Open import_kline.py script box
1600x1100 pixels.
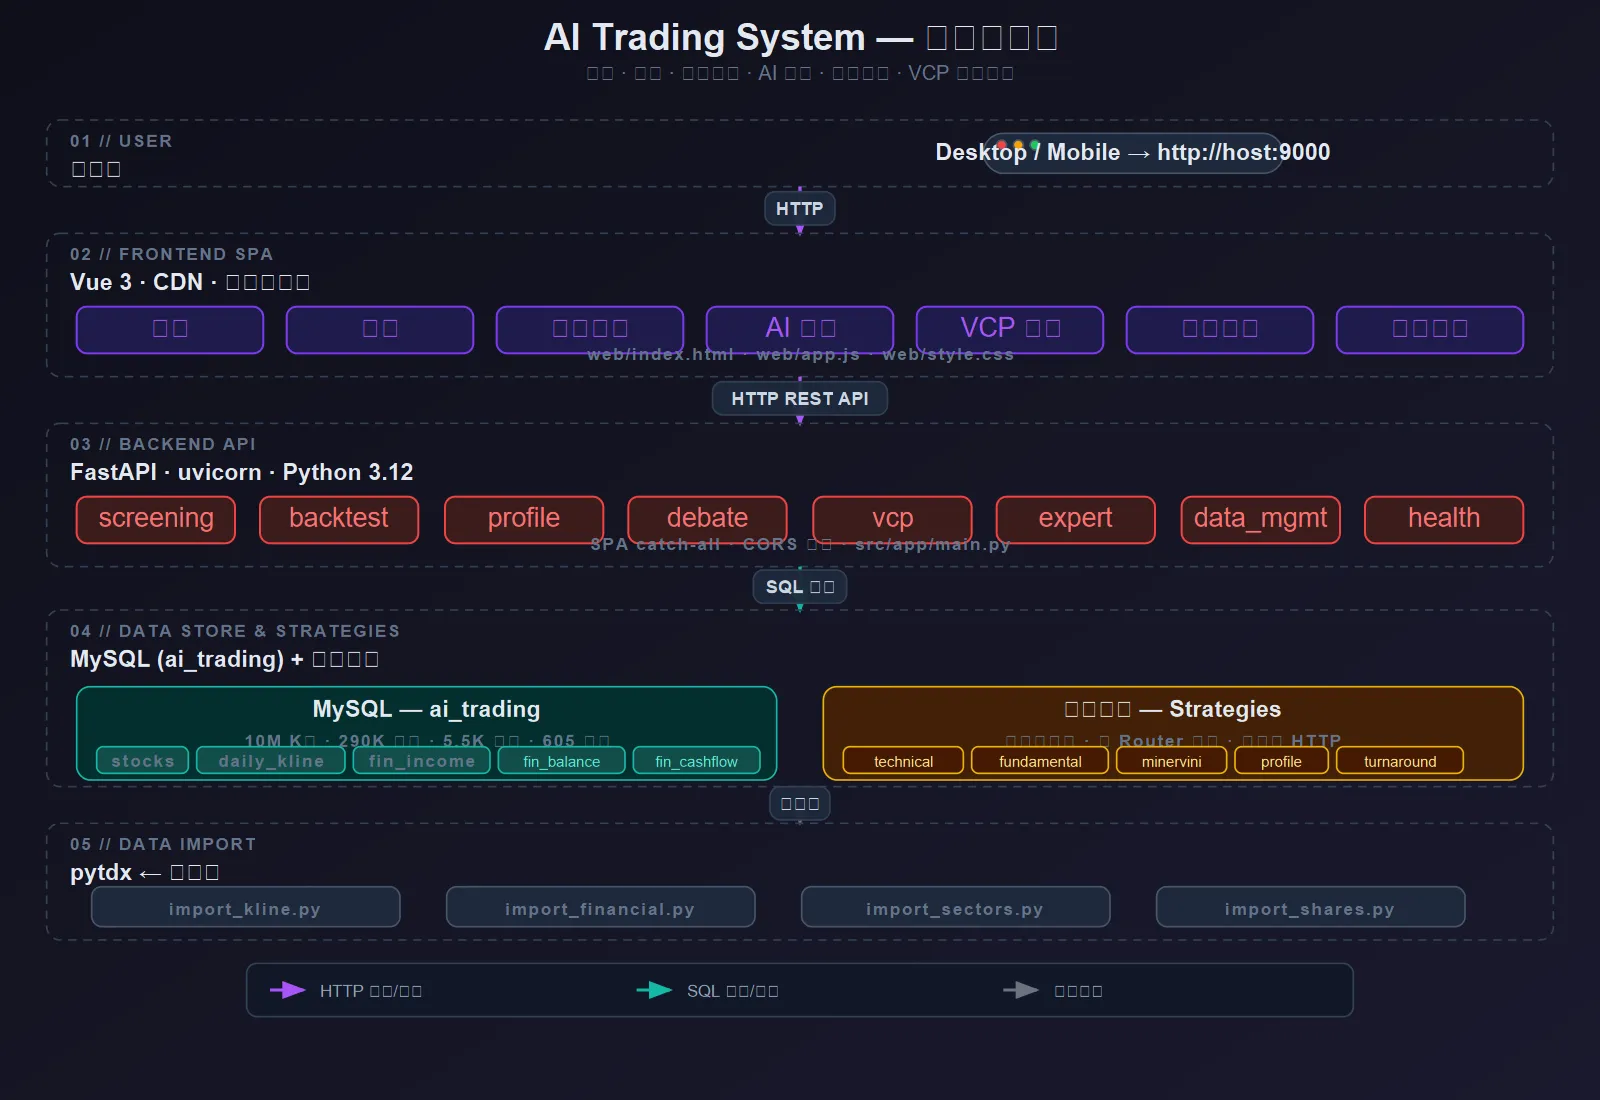245,908
